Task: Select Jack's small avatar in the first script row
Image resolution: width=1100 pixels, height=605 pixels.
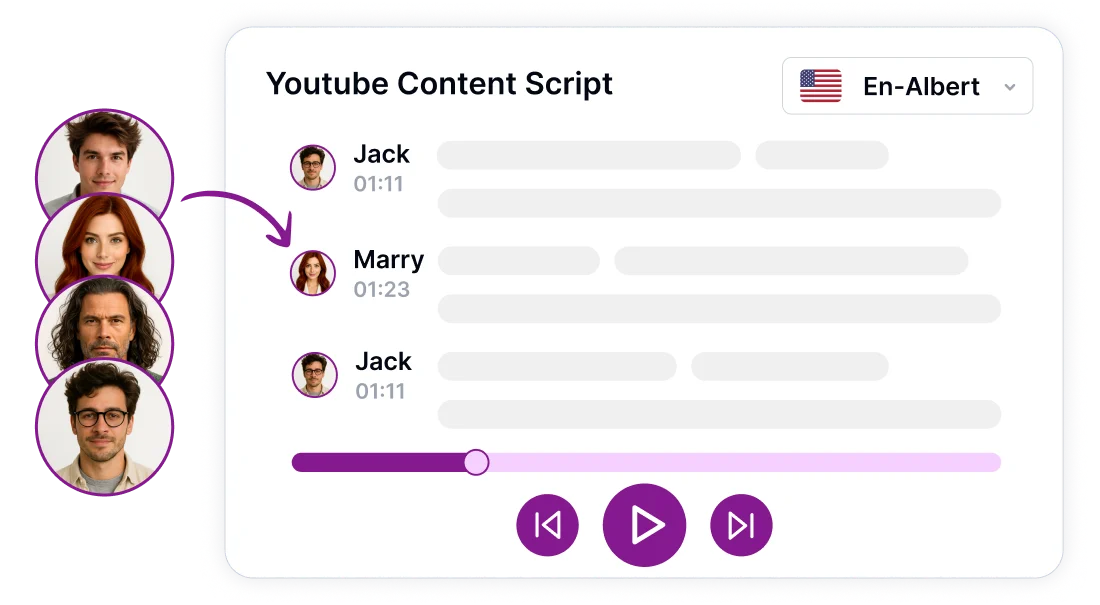Action: (x=312, y=167)
